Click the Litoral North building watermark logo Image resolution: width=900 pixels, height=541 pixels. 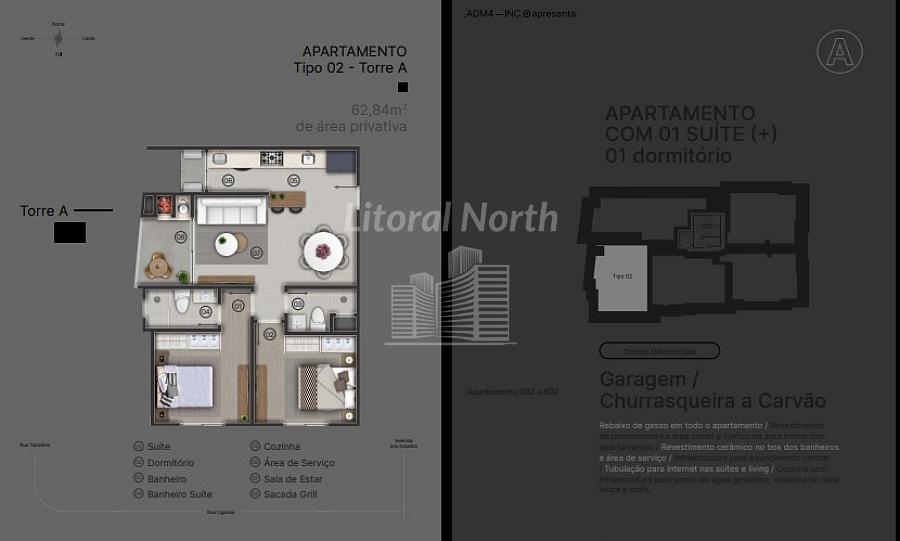pos(450,295)
